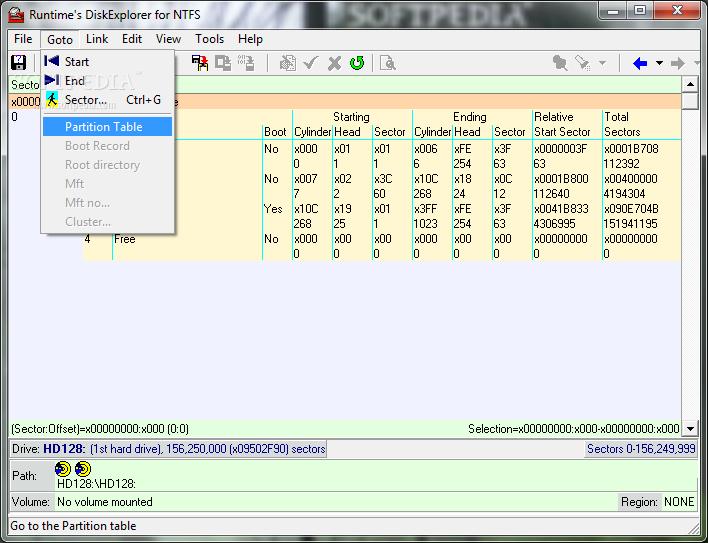708x543 pixels.
Task: Click the disabled Mft menu entry
Action: 107,183
